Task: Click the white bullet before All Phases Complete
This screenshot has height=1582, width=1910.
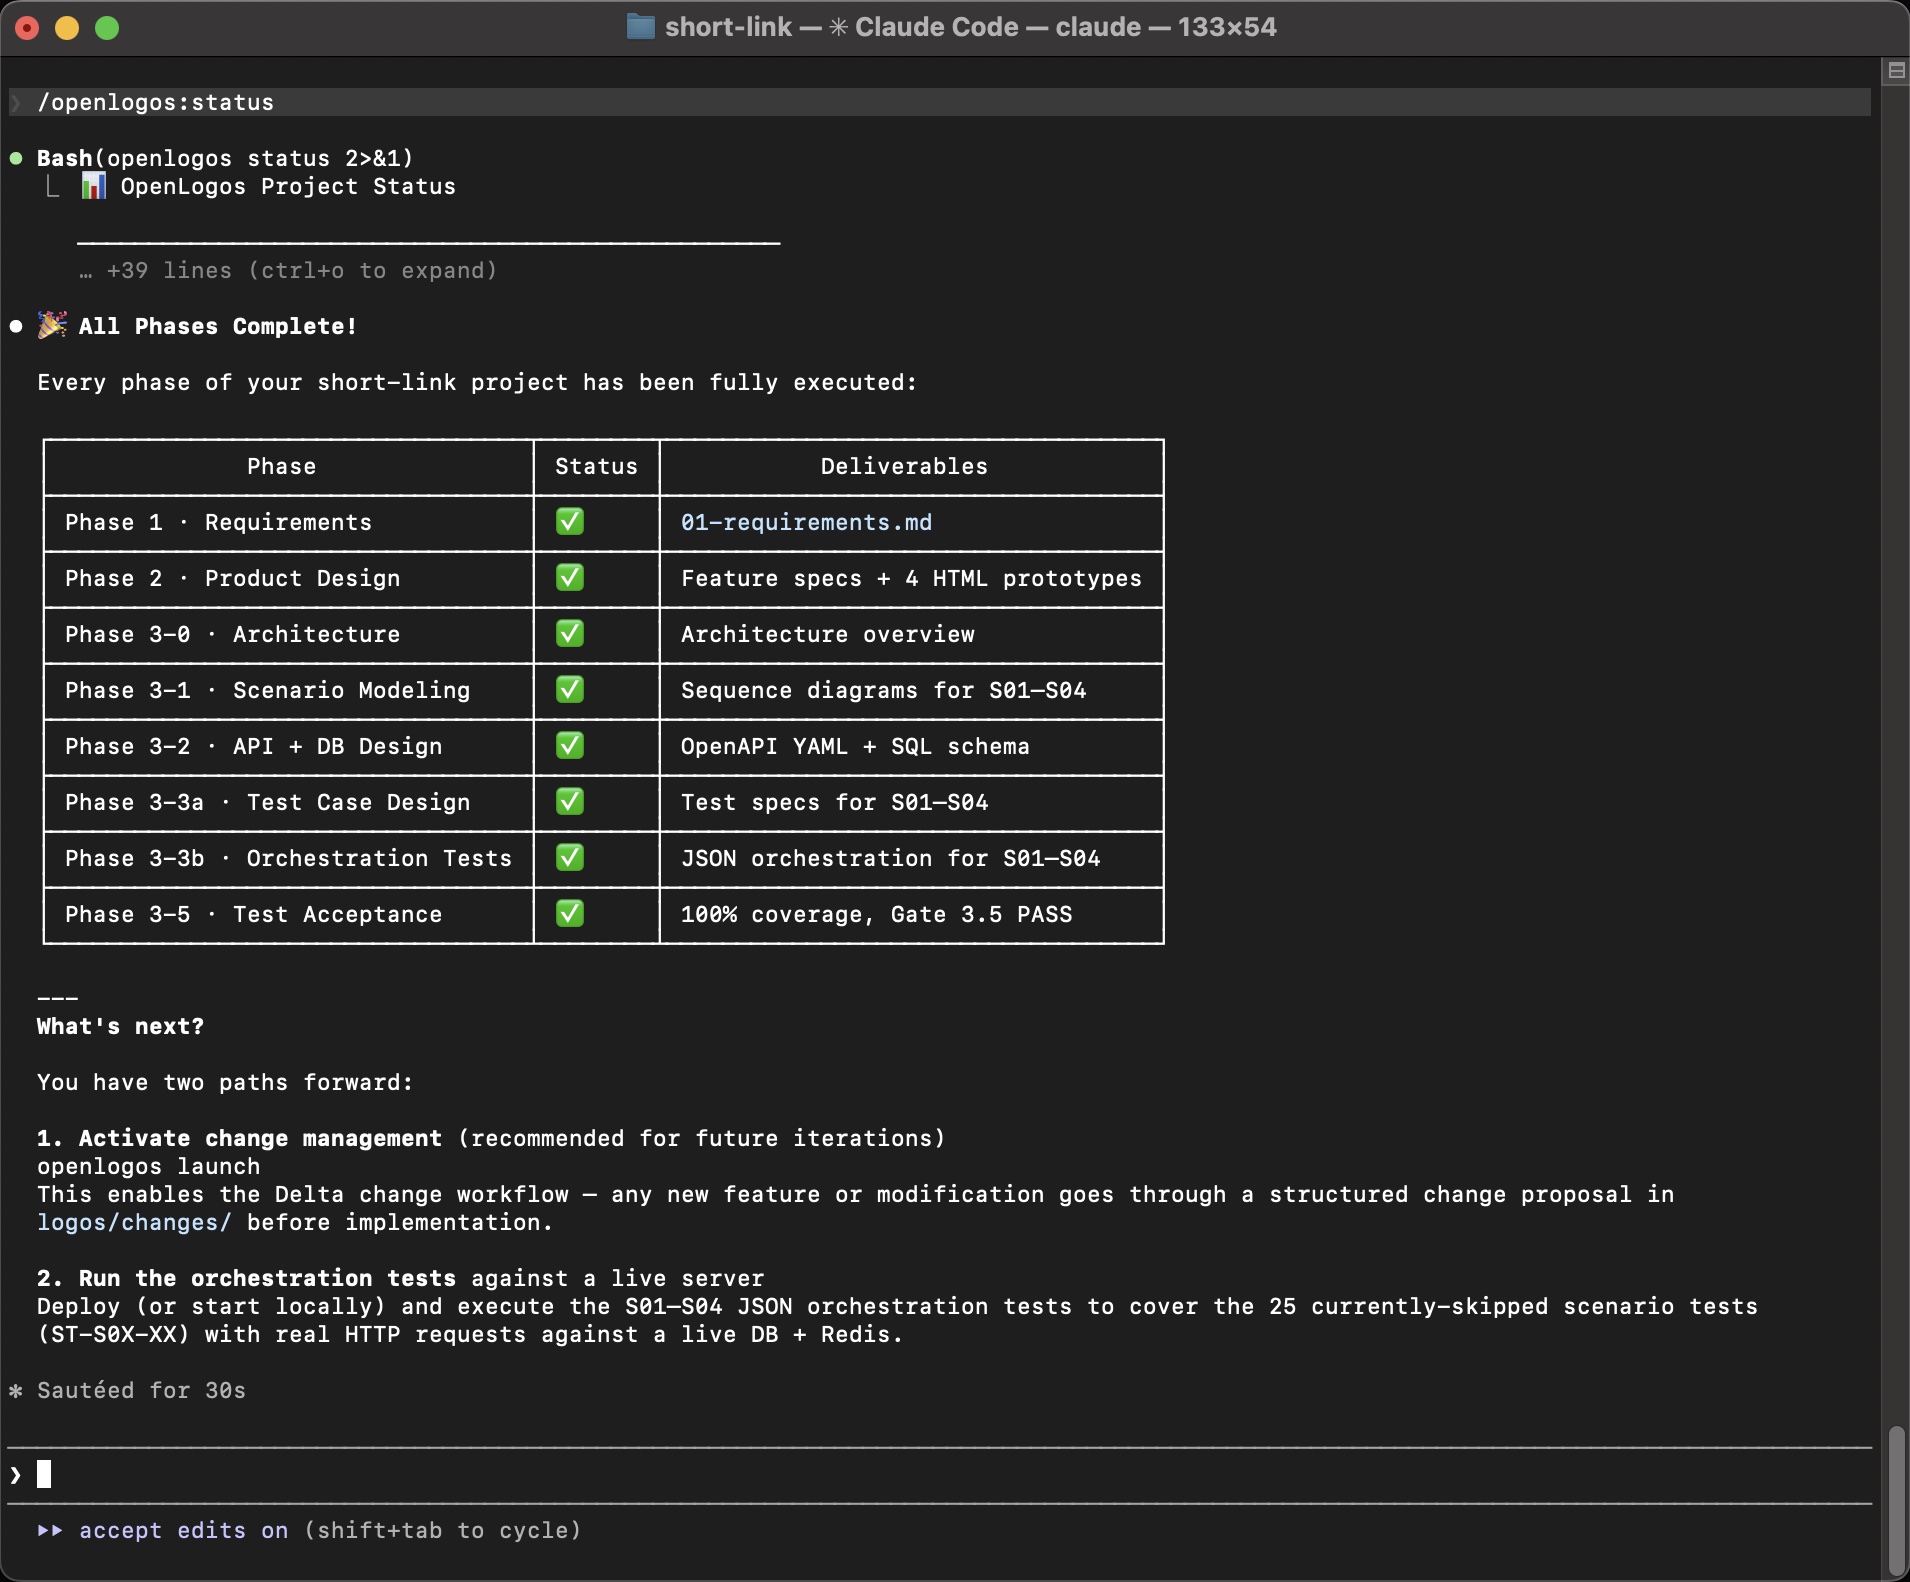Action: 16,326
